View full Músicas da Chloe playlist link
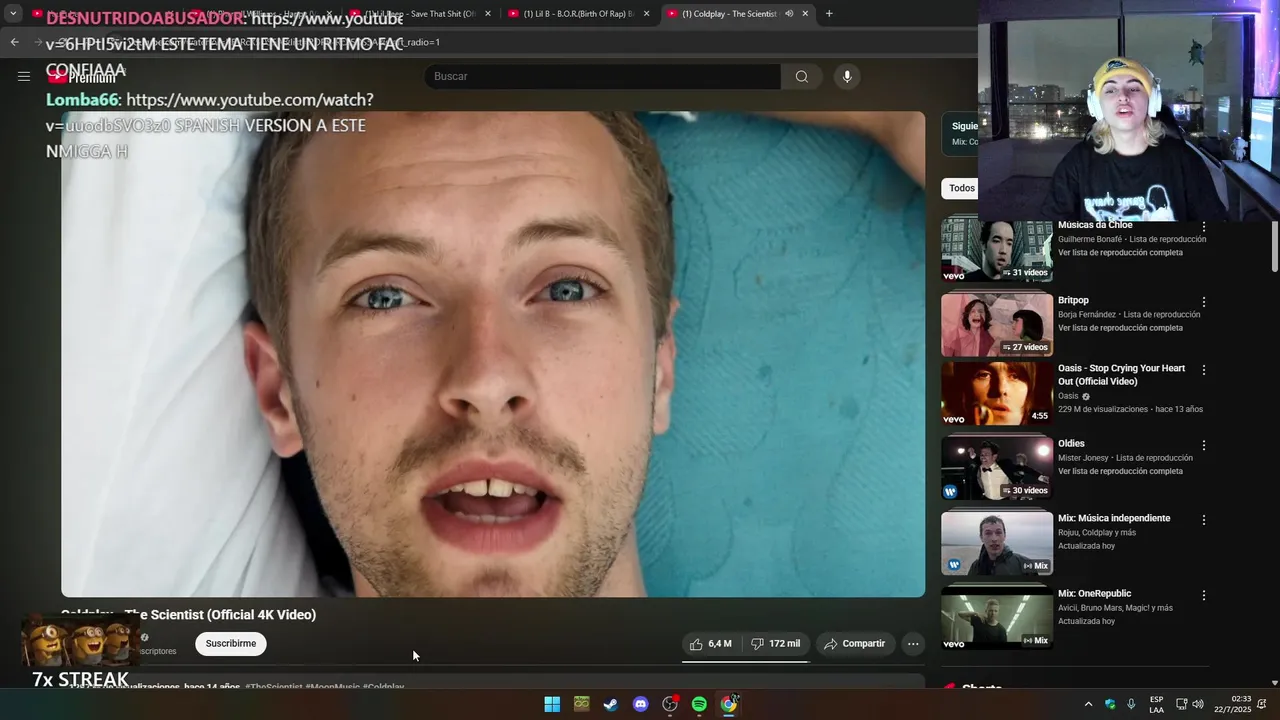1280x720 pixels. pyautogui.click(x=1120, y=253)
